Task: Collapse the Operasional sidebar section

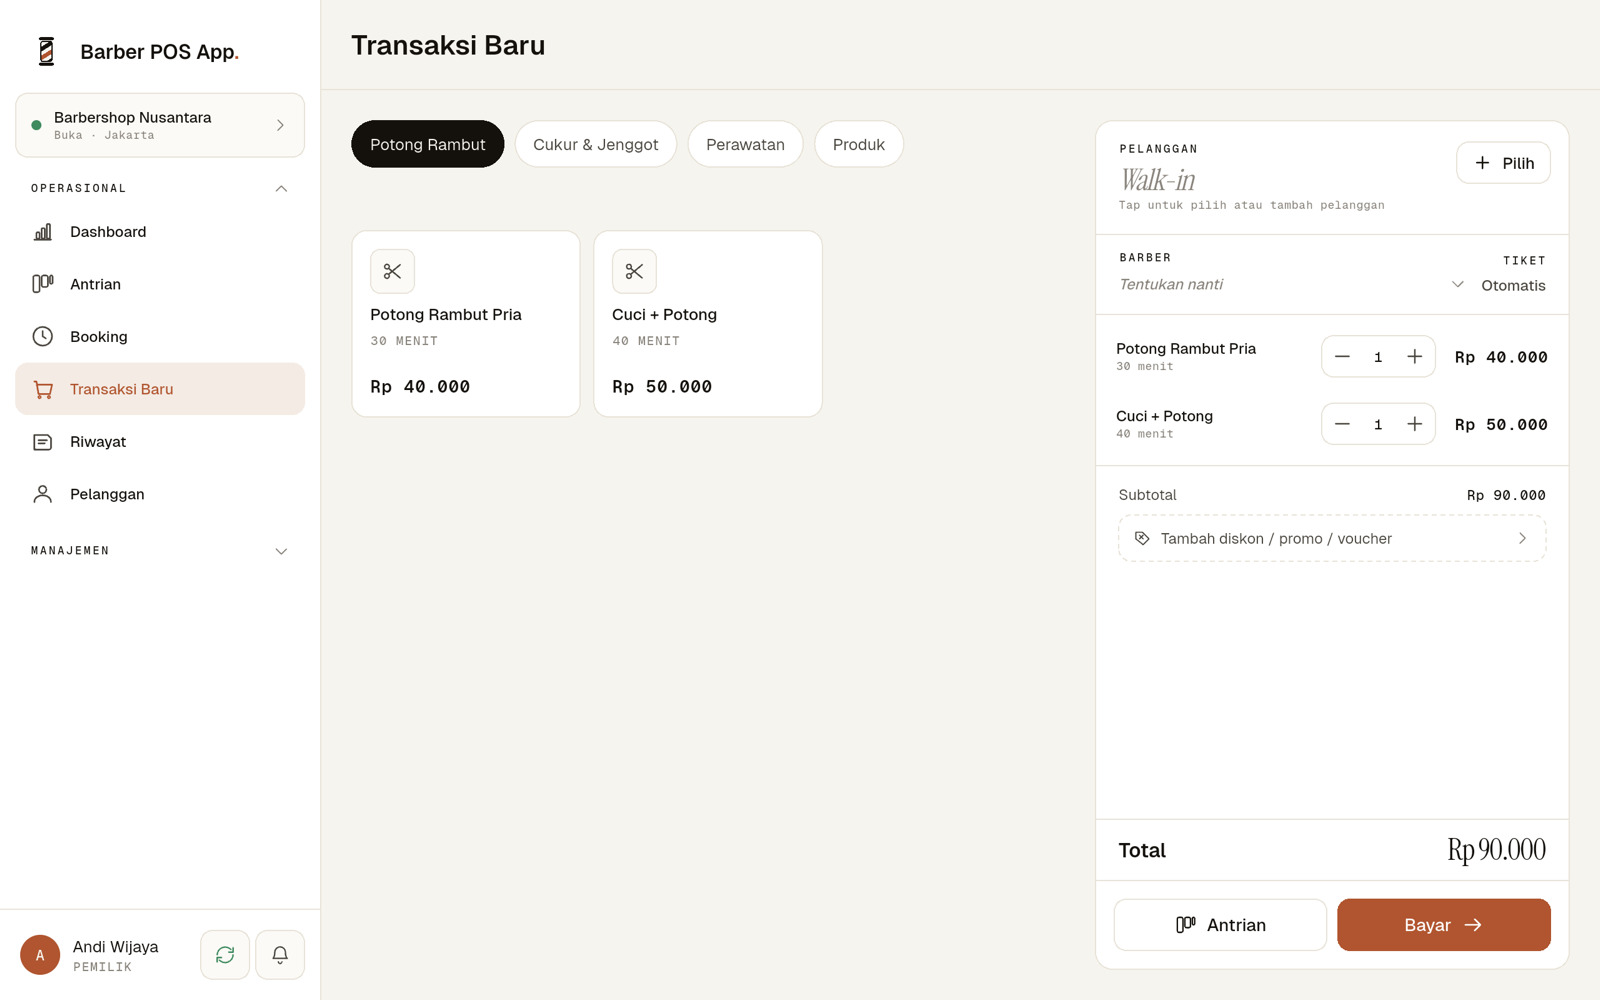Action: pyautogui.click(x=281, y=188)
